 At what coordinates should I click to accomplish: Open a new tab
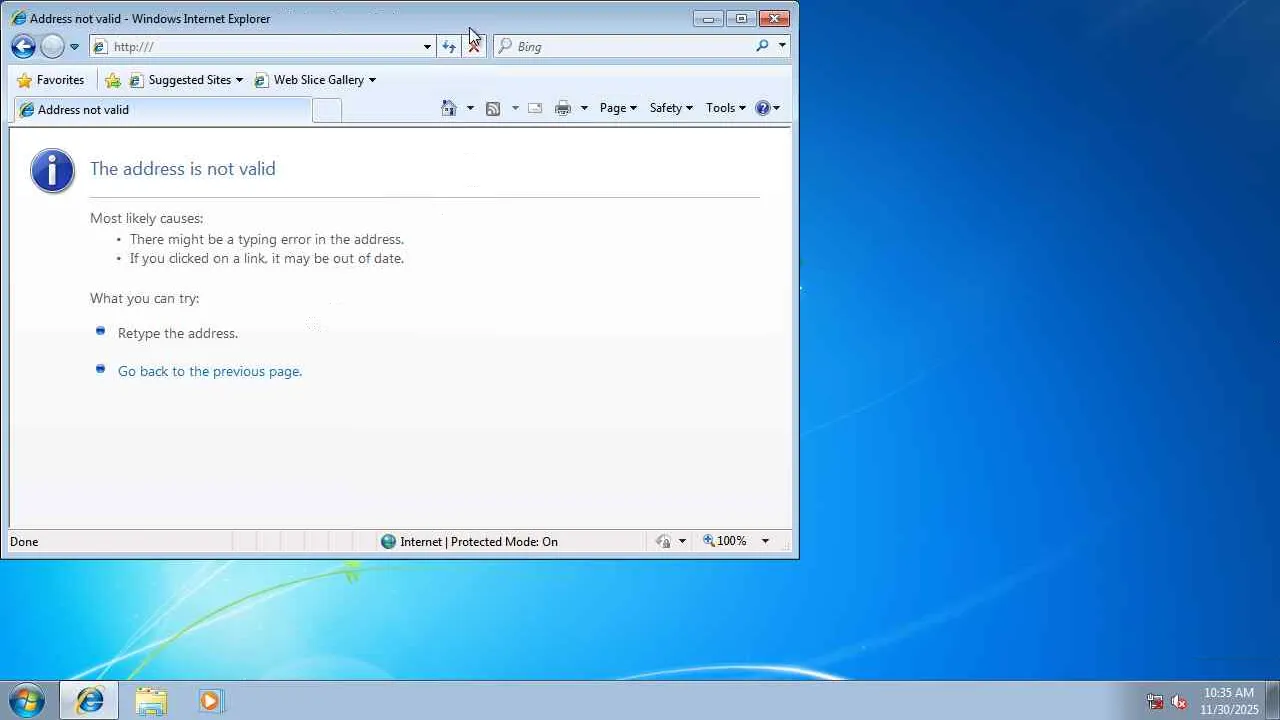(327, 110)
